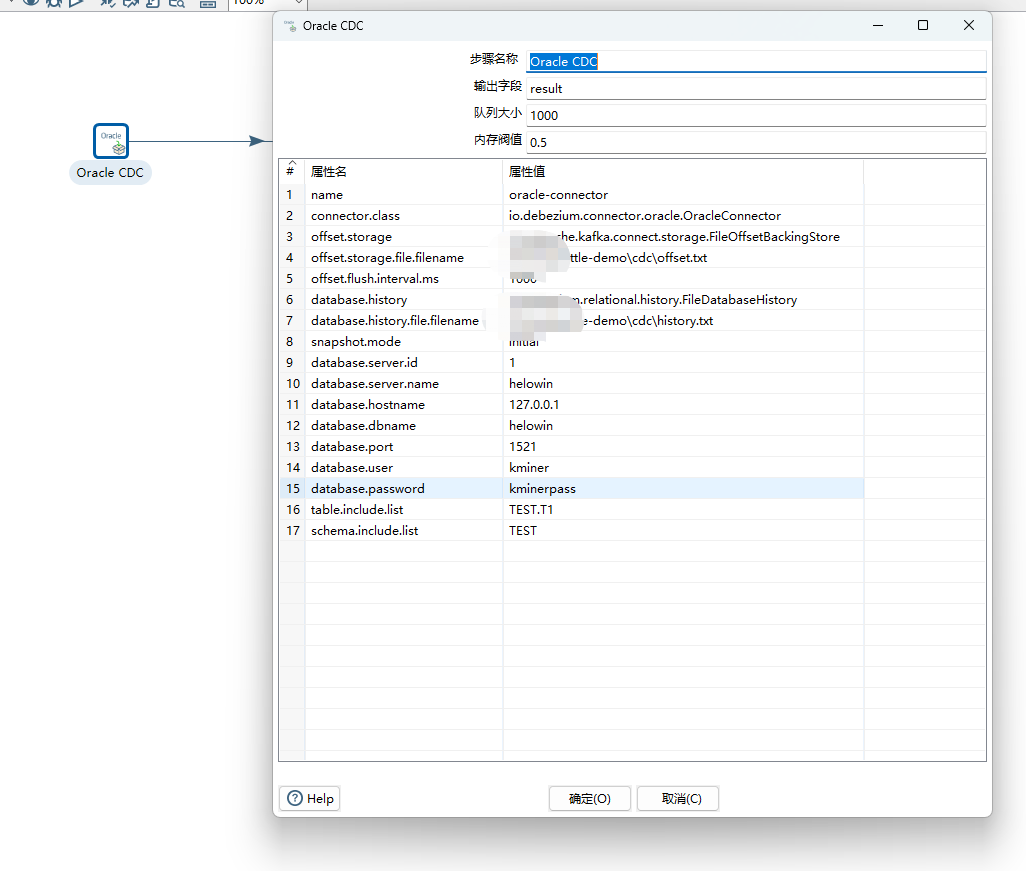This screenshot has width=1026, height=871.
Task: Select the connector.class property cell
Action: tap(404, 215)
